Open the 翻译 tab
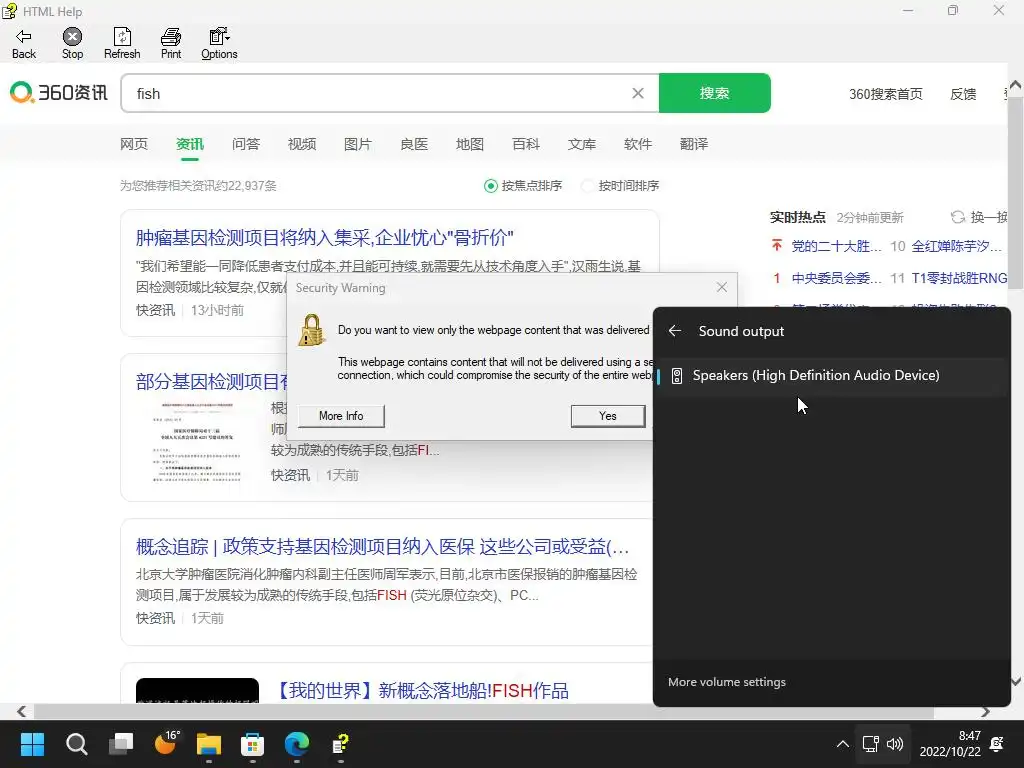1024x768 pixels. click(x=694, y=144)
